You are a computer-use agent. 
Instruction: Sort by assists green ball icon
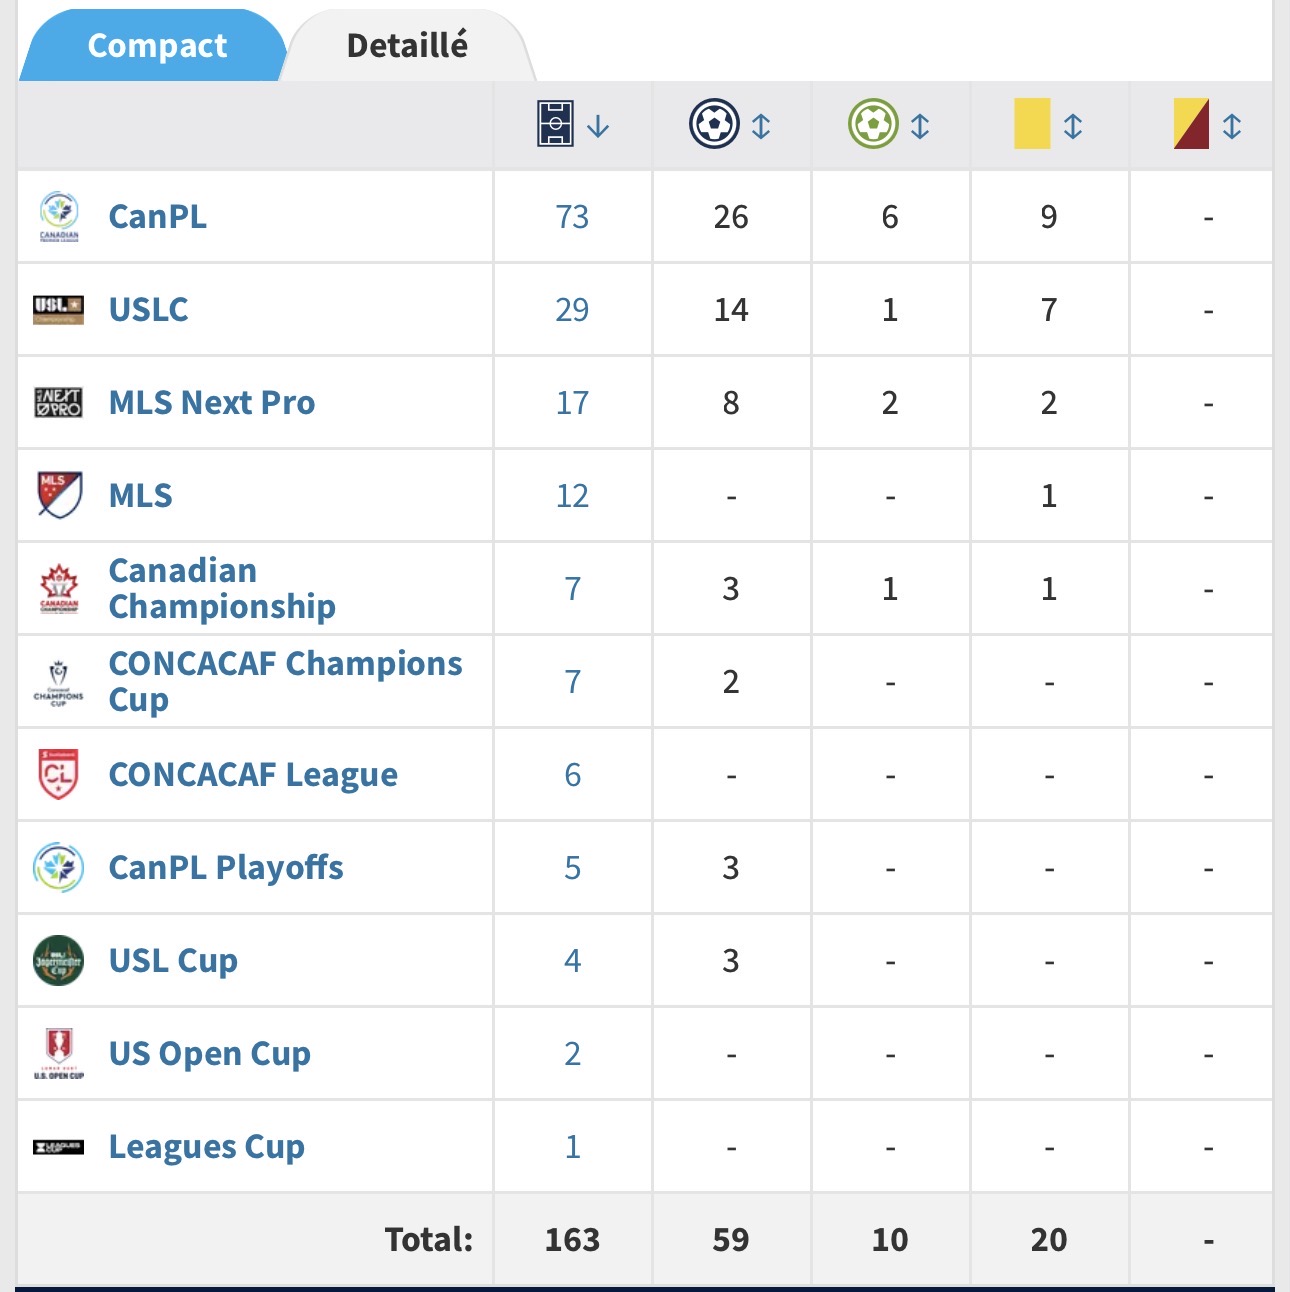[873, 125]
